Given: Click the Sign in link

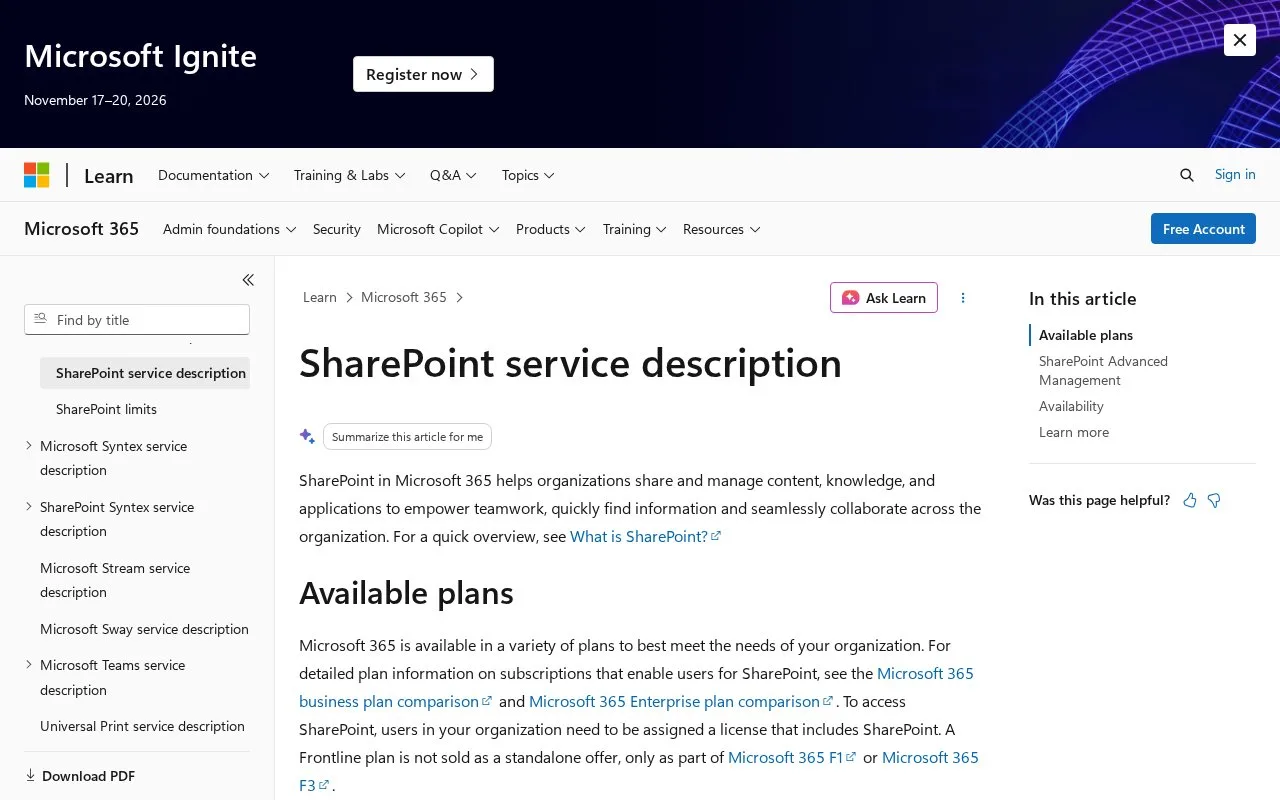Looking at the screenshot, I should 1235,174.
